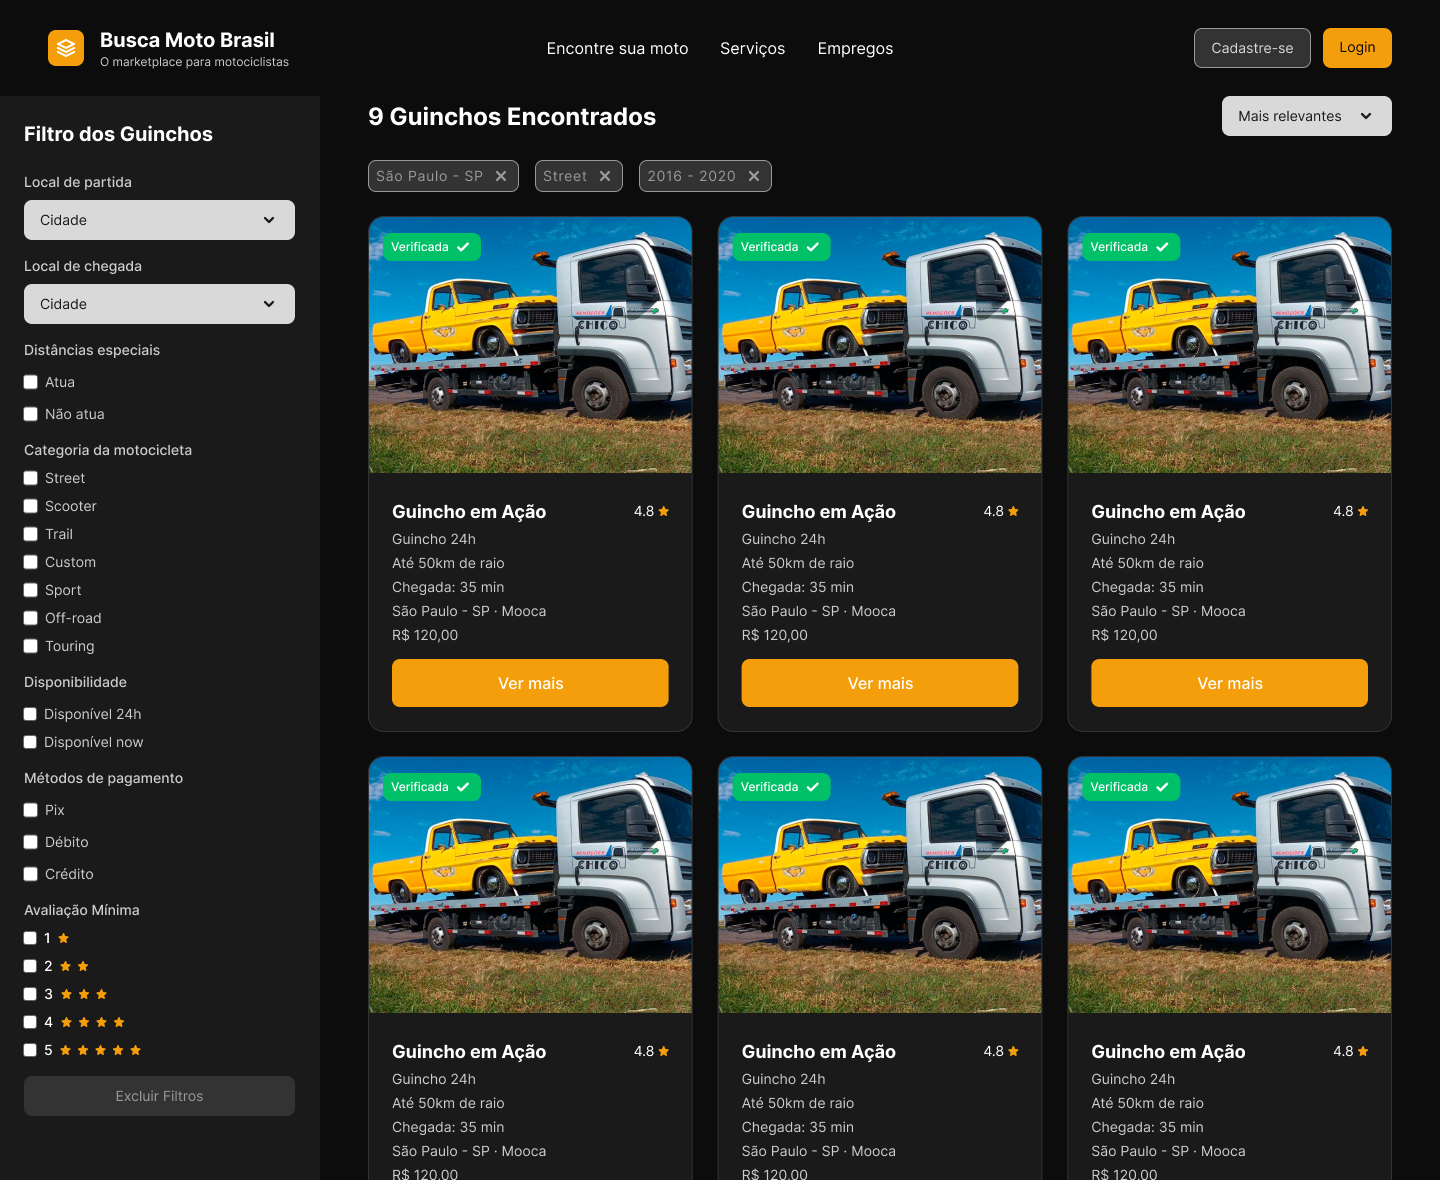Open the bottom-right tow truck photo
The width and height of the screenshot is (1440, 1180).
1229,885
